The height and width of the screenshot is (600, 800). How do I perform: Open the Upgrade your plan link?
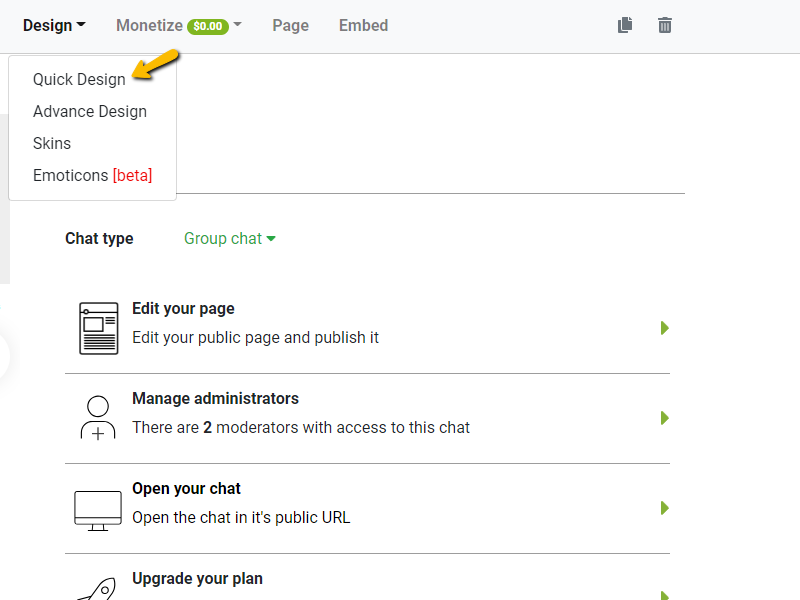tap(197, 579)
